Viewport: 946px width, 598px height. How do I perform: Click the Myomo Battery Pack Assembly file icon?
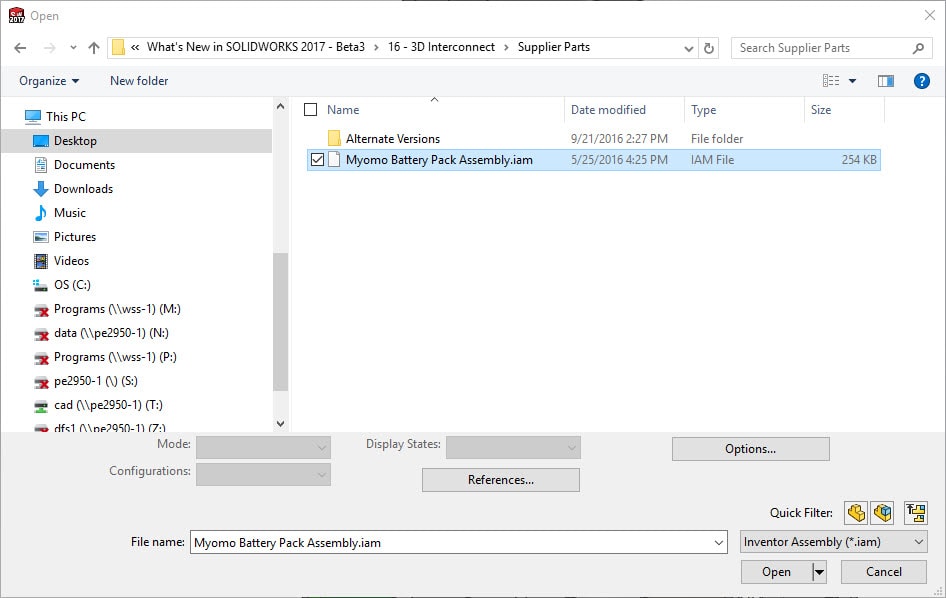(x=334, y=159)
